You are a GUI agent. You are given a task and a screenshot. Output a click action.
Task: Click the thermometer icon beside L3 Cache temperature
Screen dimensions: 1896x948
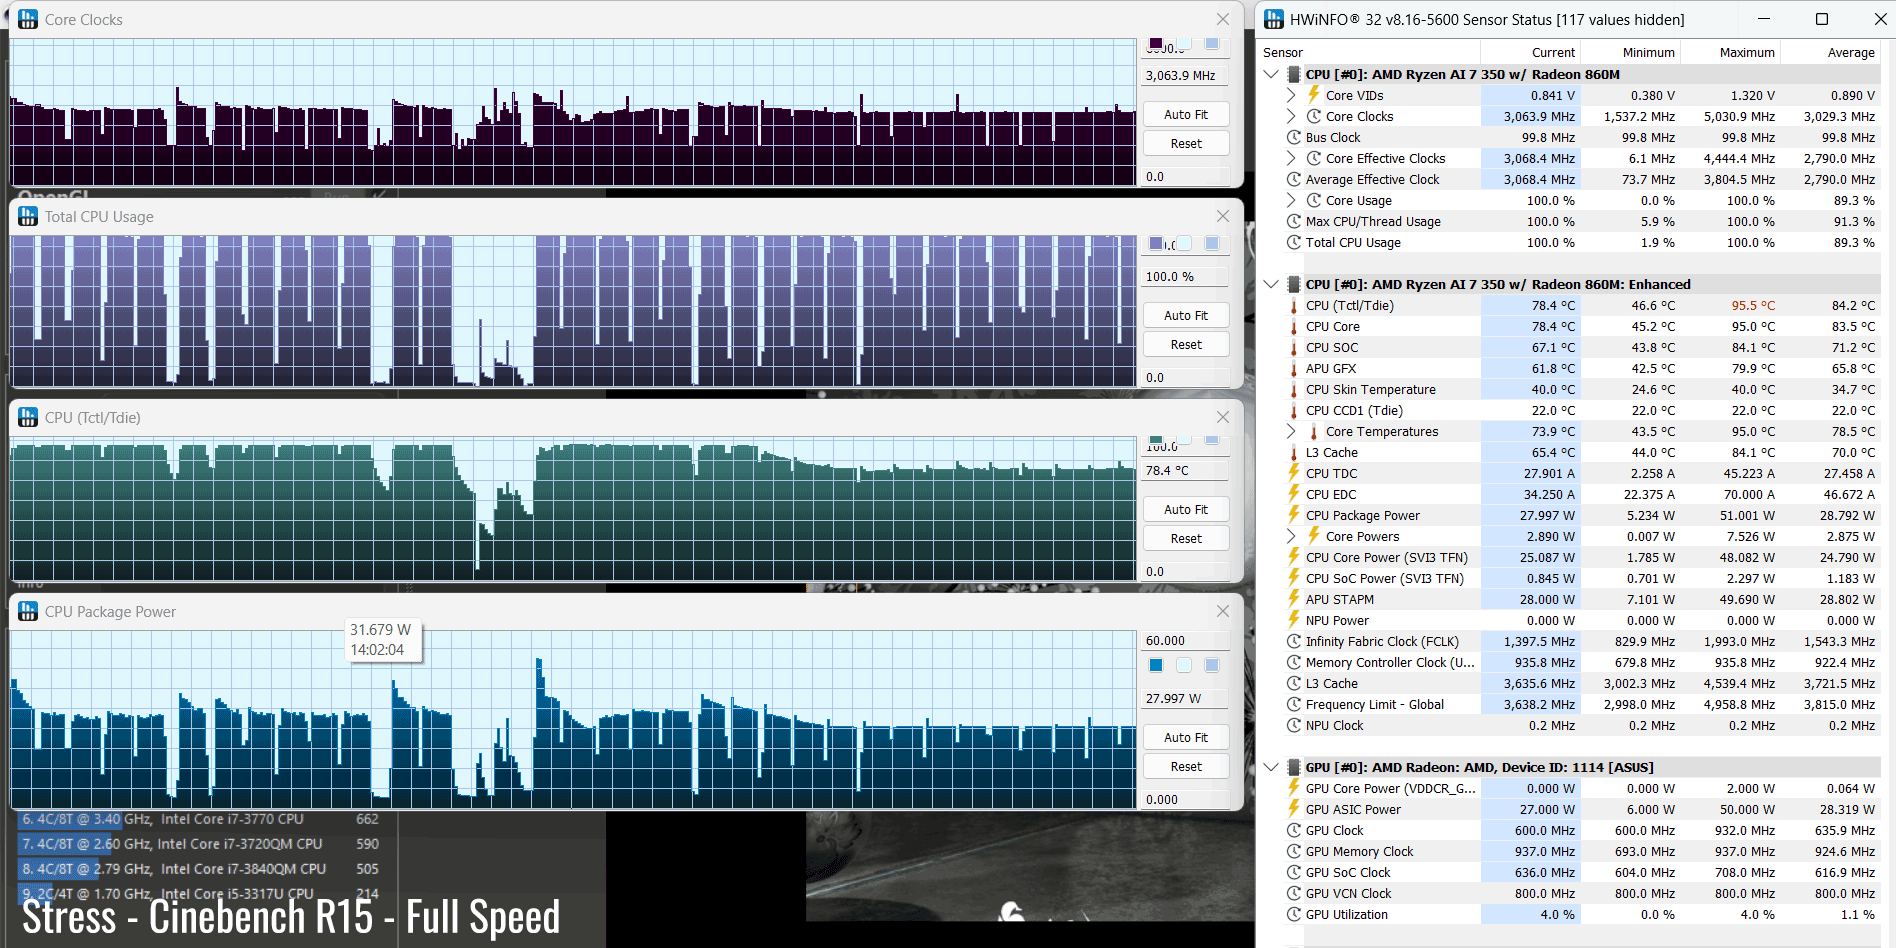point(1294,453)
